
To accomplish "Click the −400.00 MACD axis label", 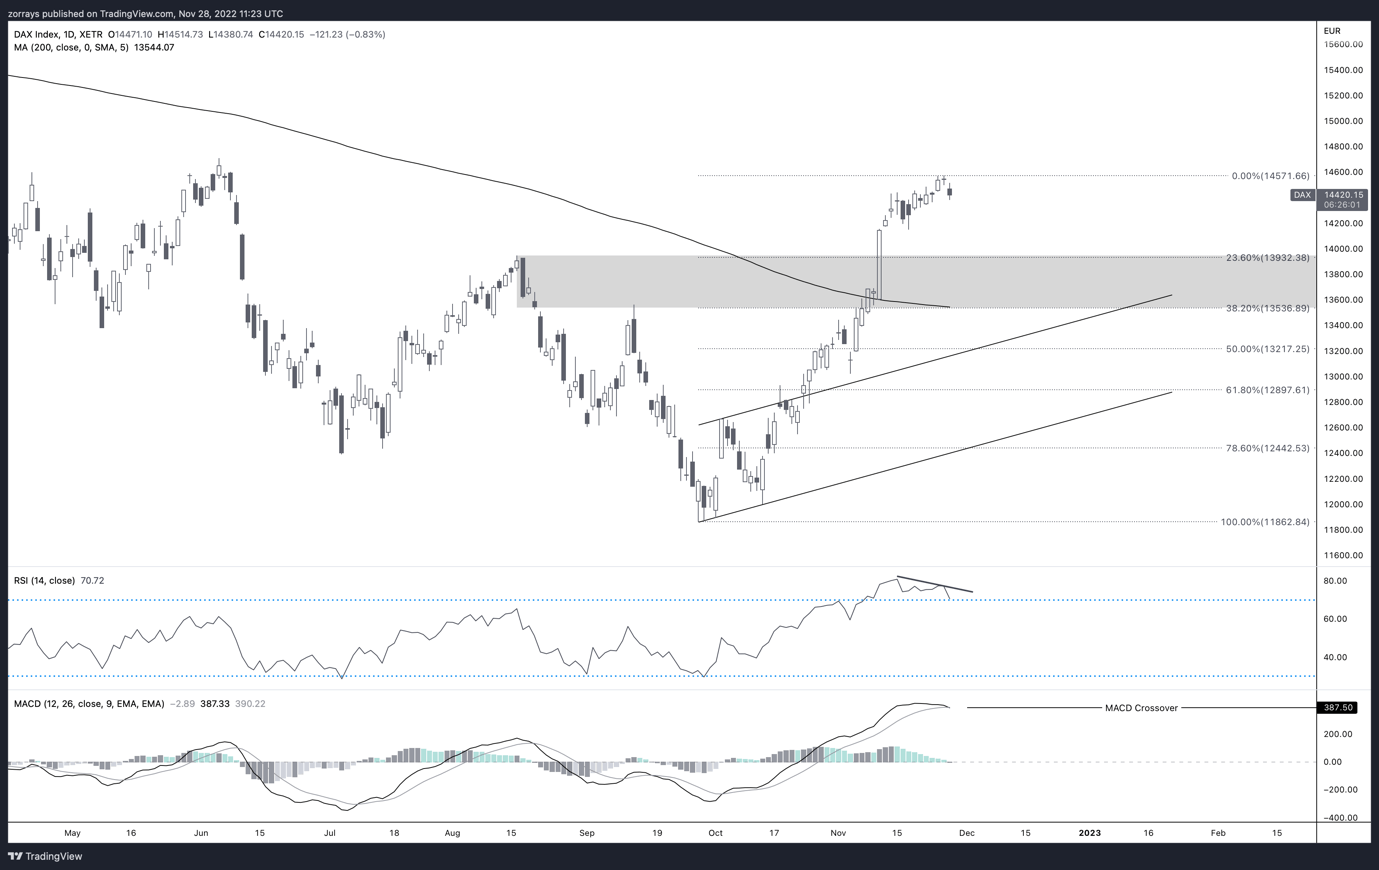I will pyautogui.click(x=1341, y=818).
